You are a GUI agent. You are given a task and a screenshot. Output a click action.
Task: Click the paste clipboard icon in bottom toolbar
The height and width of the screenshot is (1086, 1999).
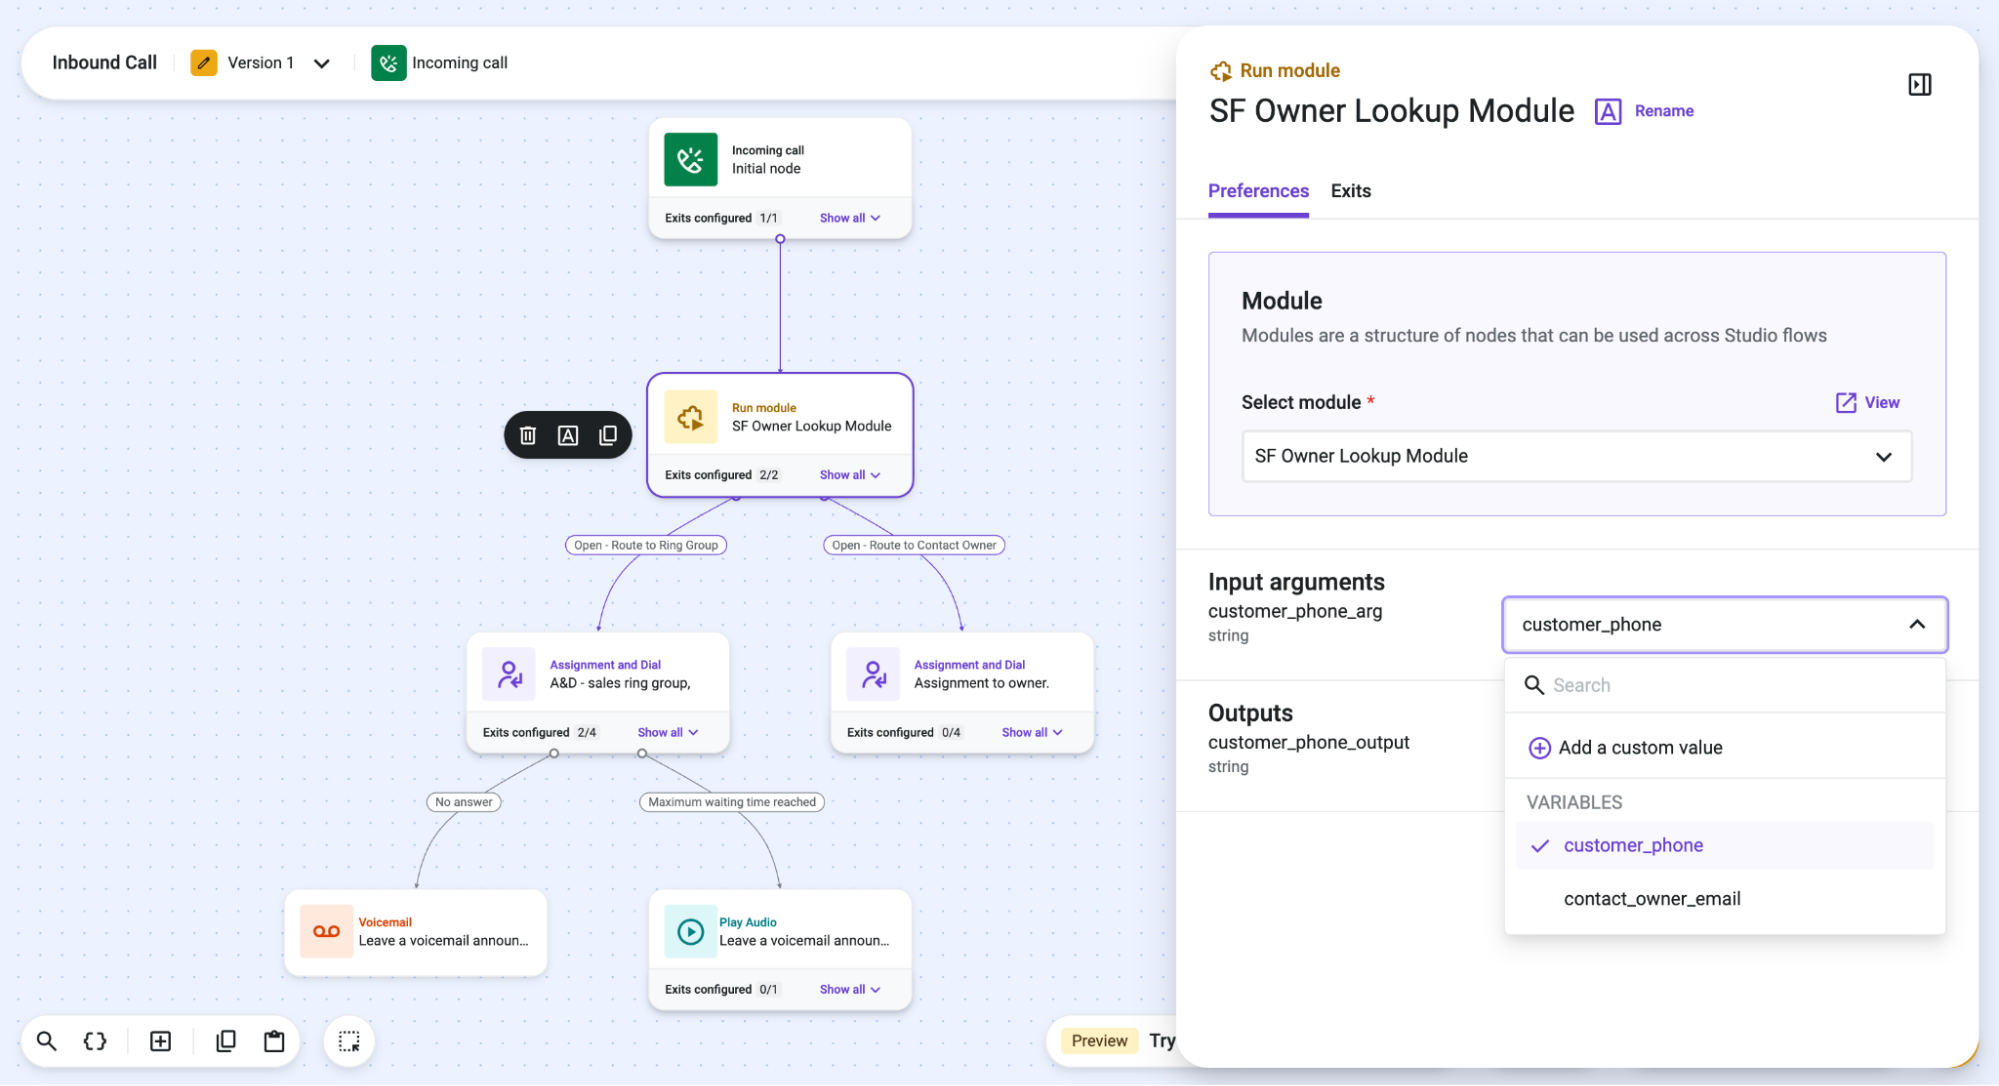point(274,1041)
